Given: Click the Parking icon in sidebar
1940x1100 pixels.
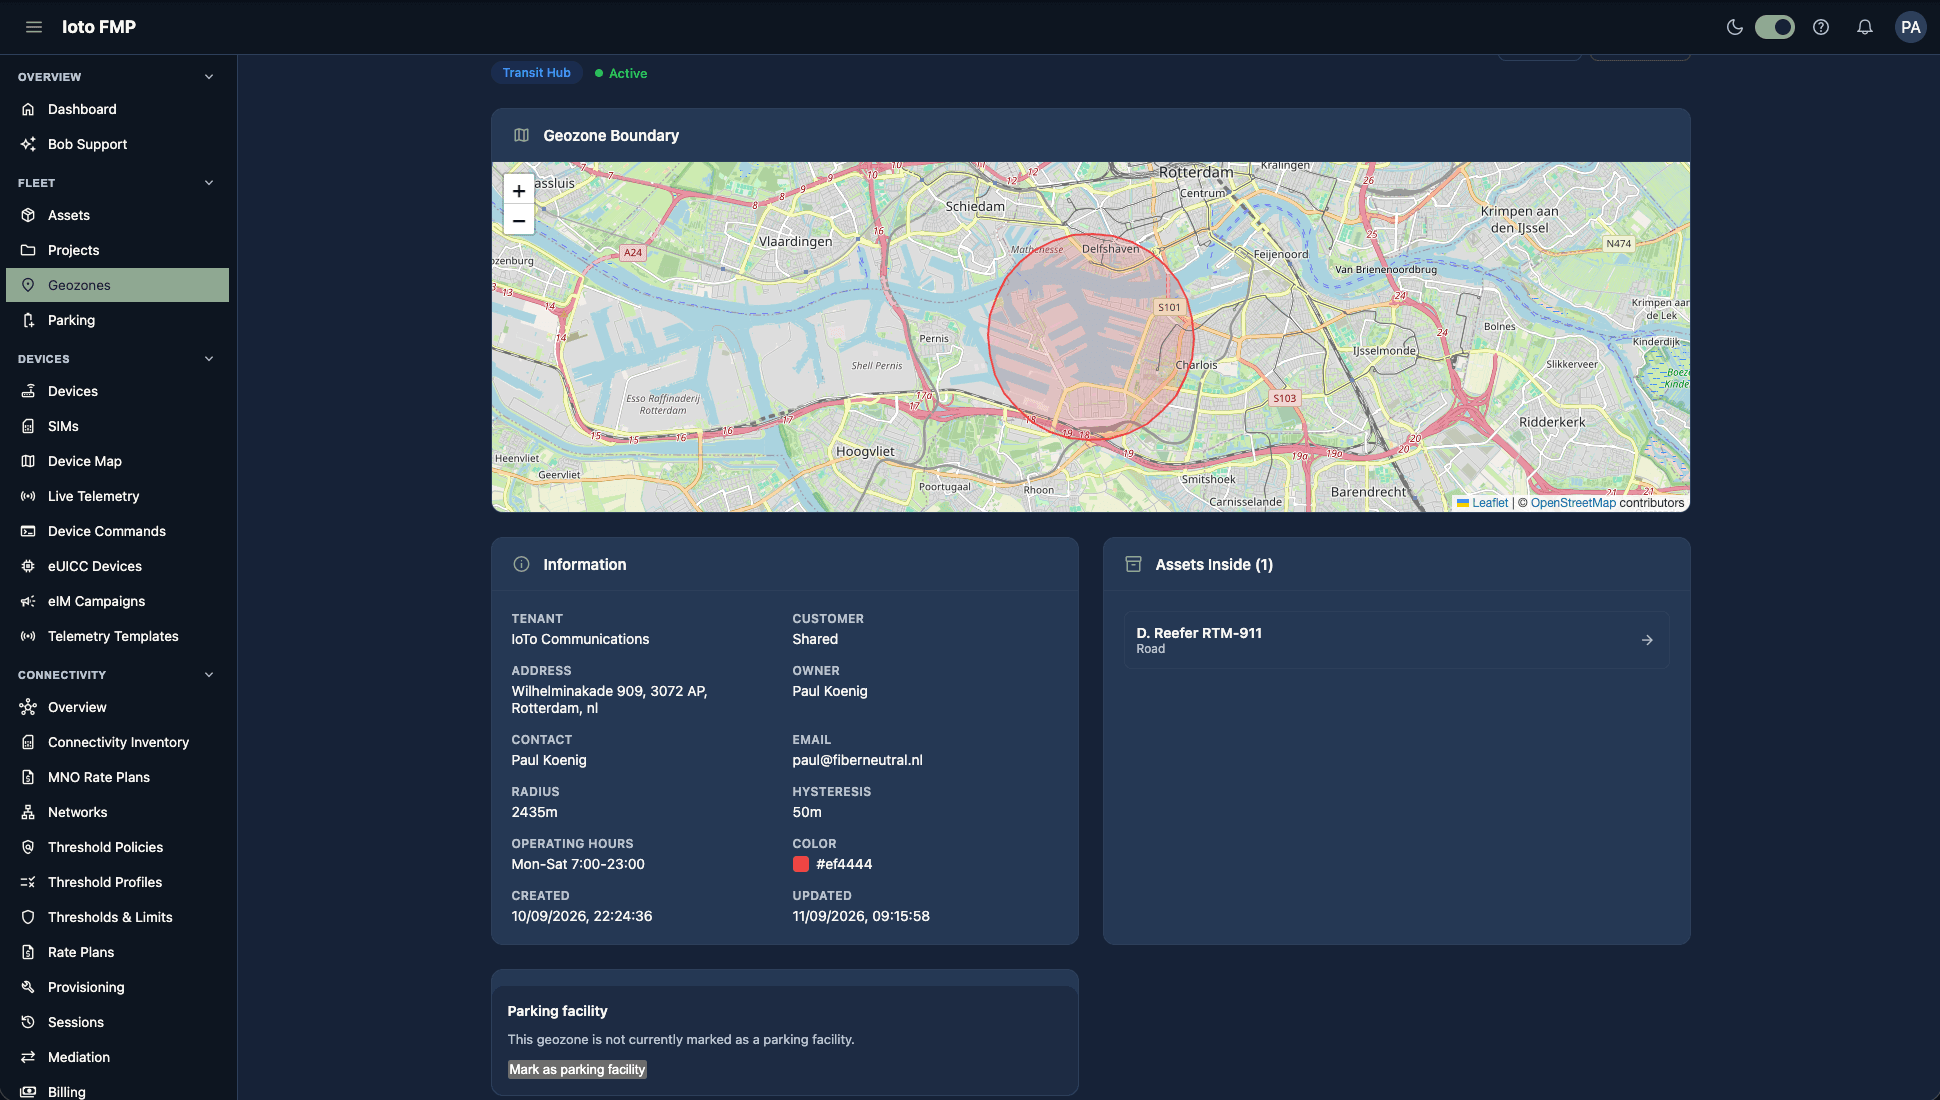Looking at the screenshot, I should [28, 320].
